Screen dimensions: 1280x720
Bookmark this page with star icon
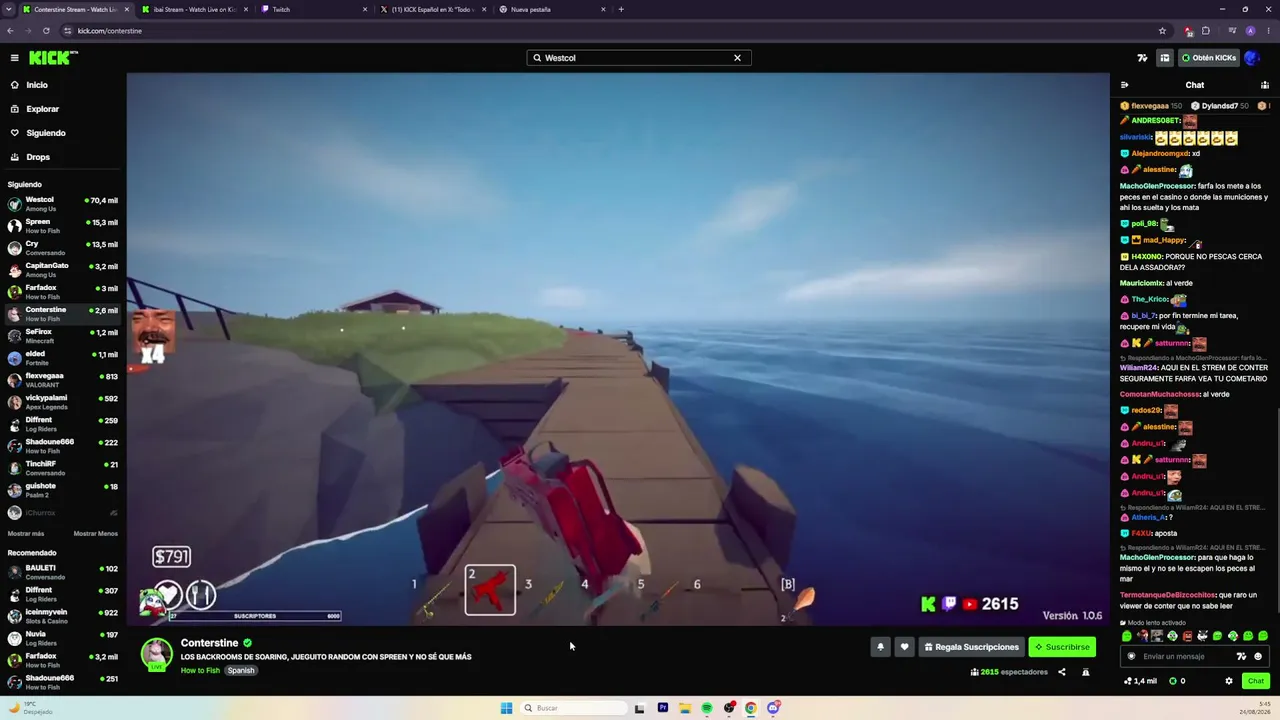(x=1162, y=31)
